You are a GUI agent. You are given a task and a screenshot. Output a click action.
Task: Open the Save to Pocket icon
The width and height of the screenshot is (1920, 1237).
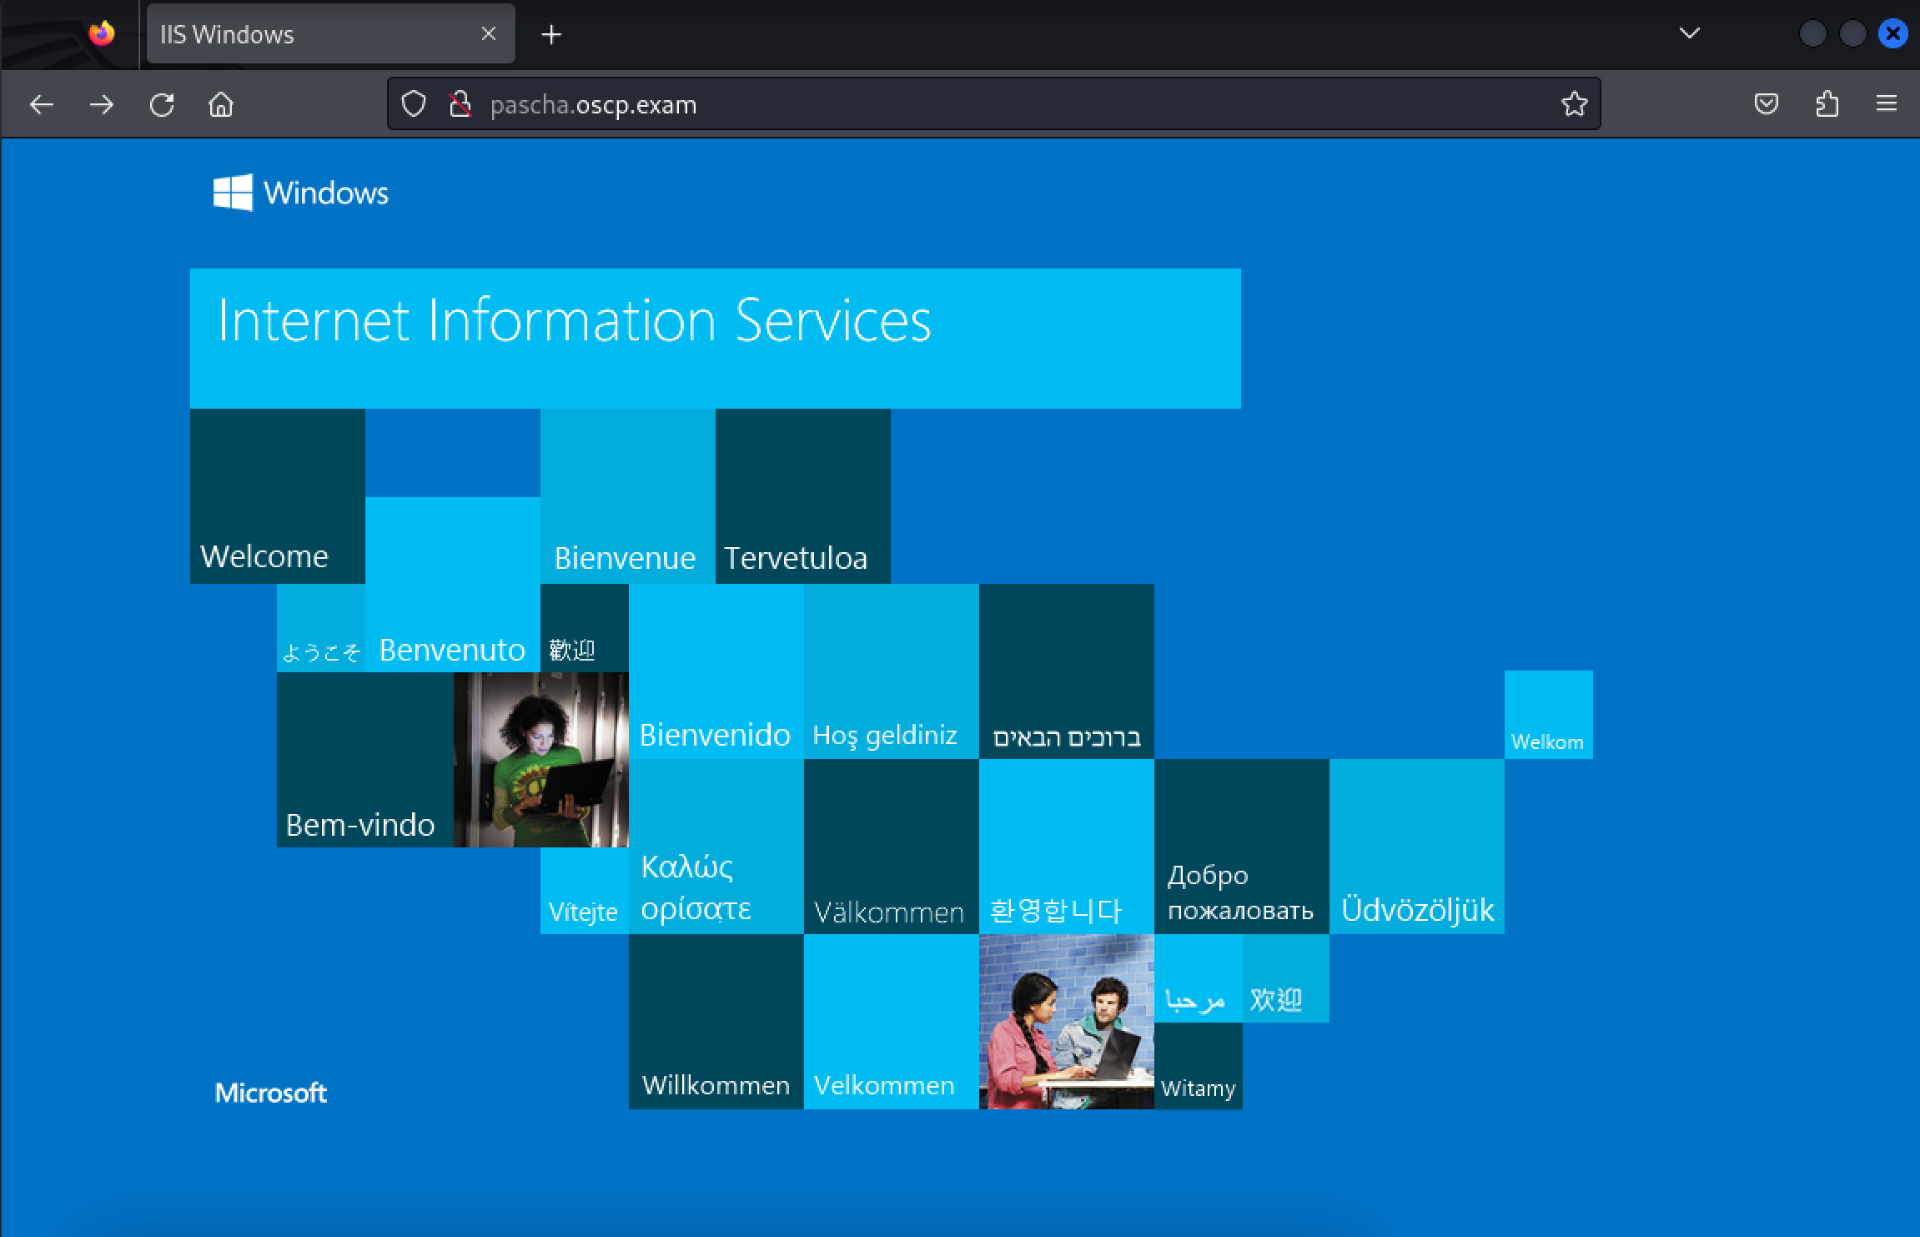pyautogui.click(x=1766, y=104)
